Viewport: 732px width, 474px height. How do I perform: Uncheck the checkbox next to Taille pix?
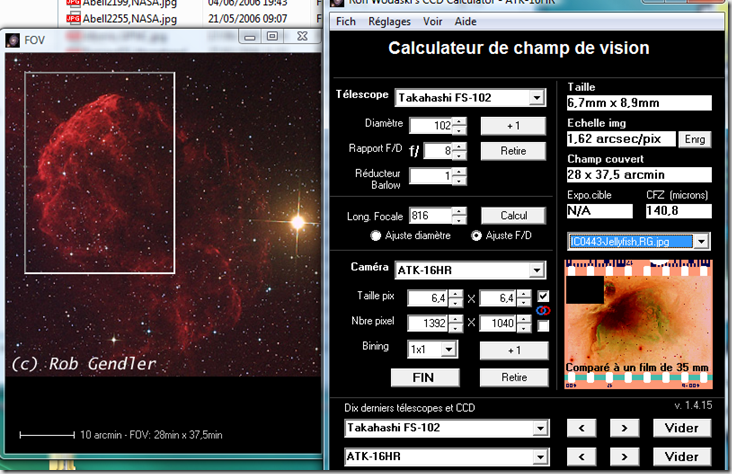click(x=543, y=296)
